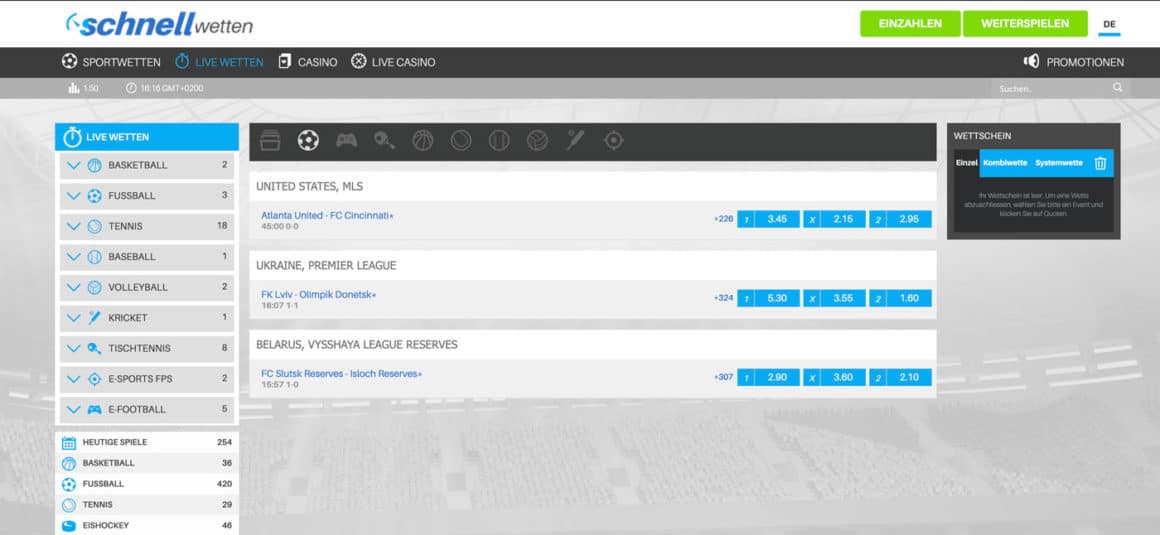Select the volleyball icon in the filter bar
The image size is (1160, 535).
click(537, 140)
